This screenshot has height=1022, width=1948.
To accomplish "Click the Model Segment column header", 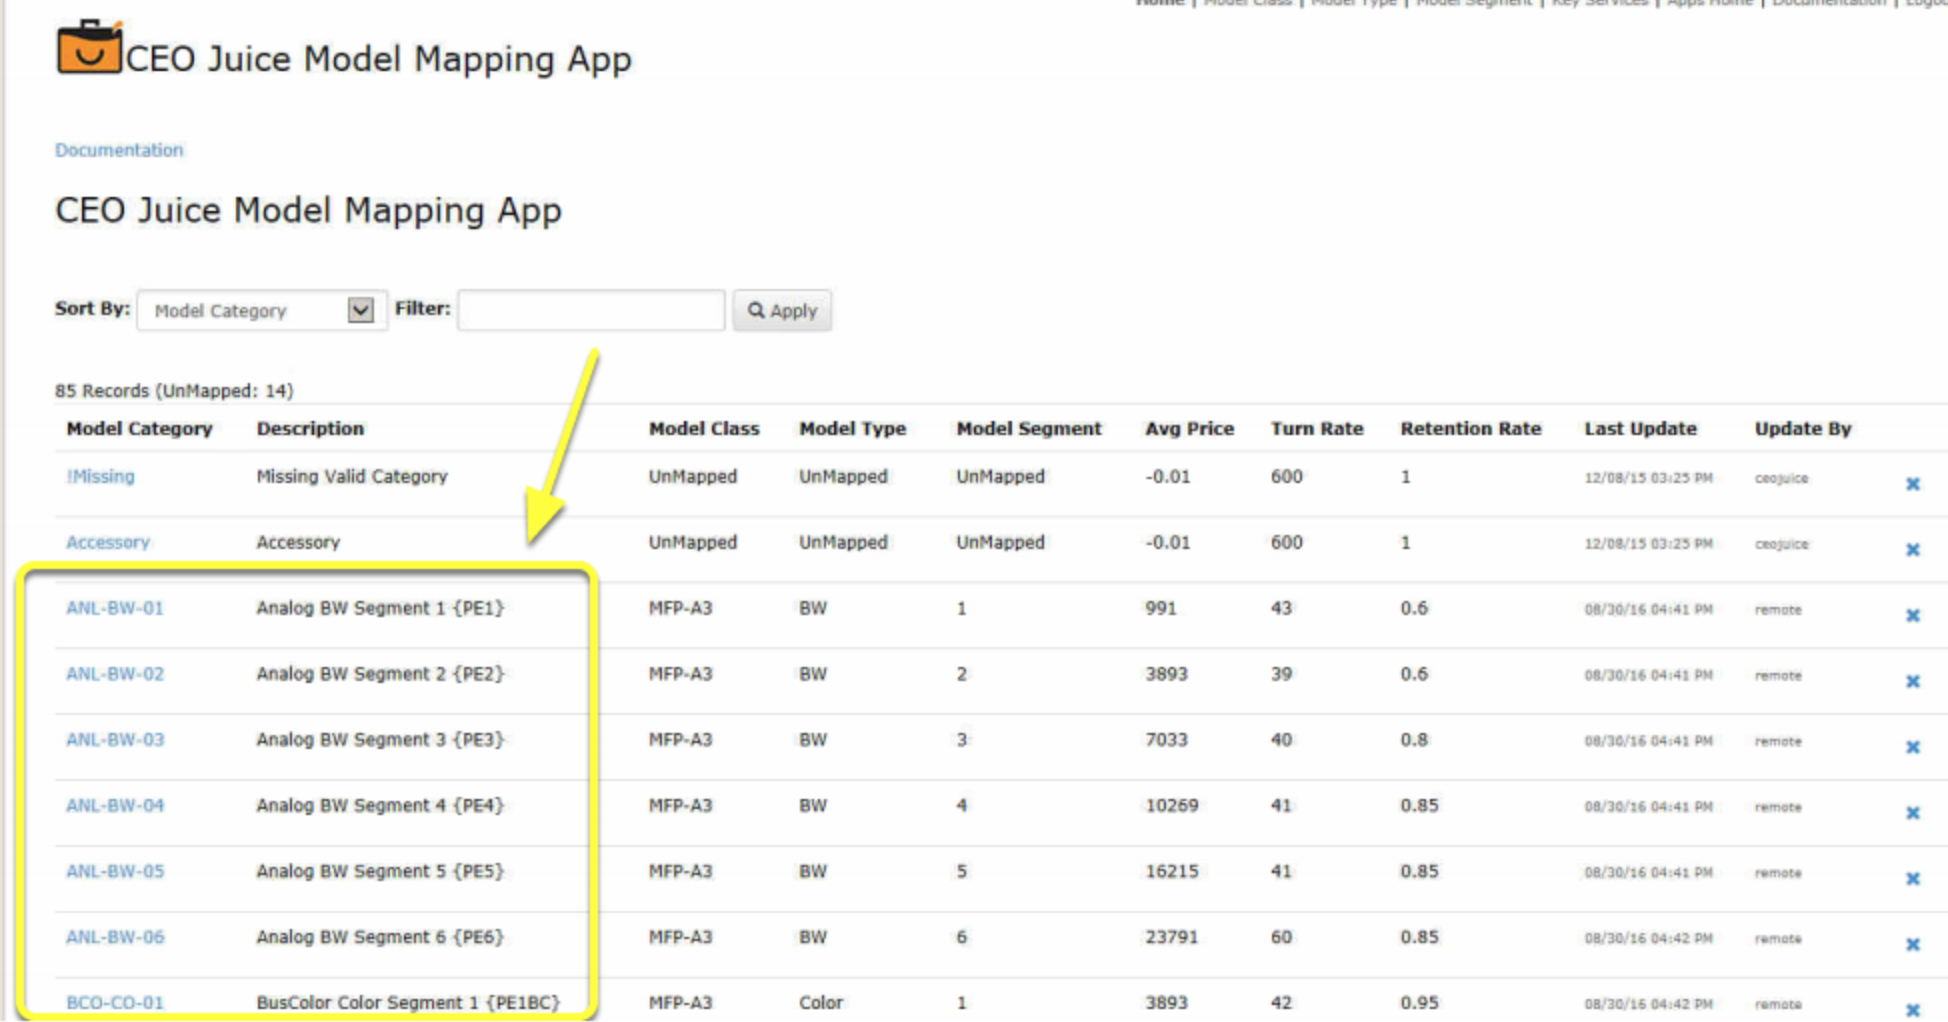I will [x=1028, y=429].
